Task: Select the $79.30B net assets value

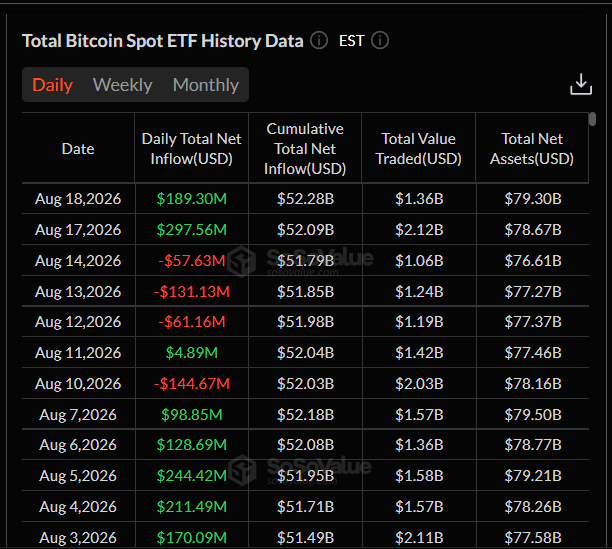Action: 533,199
